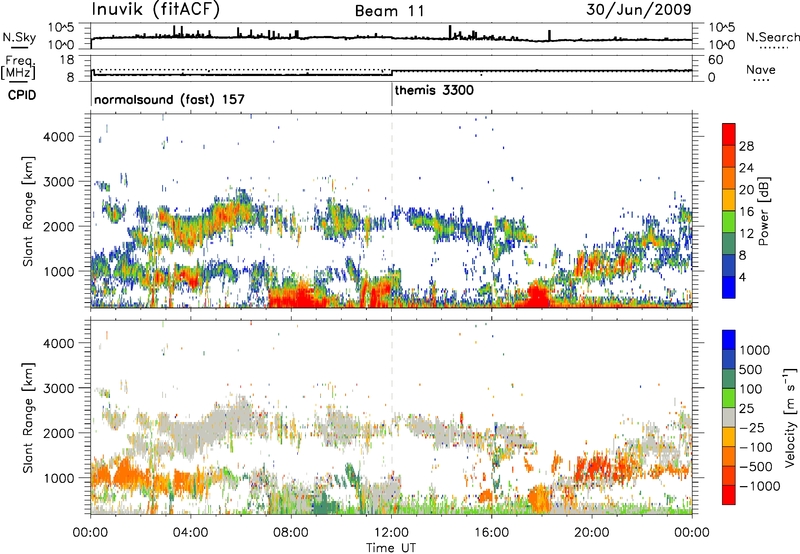Click the 04:00 time axis label
Image resolution: width=800 pixels, height=554 pixels.
(x=190, y=533)
